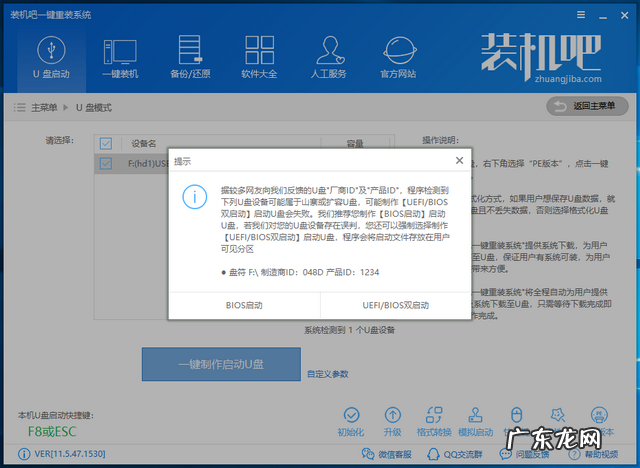Toggle the F:(hd1)USB device checkbox

[x=106, y=164]
